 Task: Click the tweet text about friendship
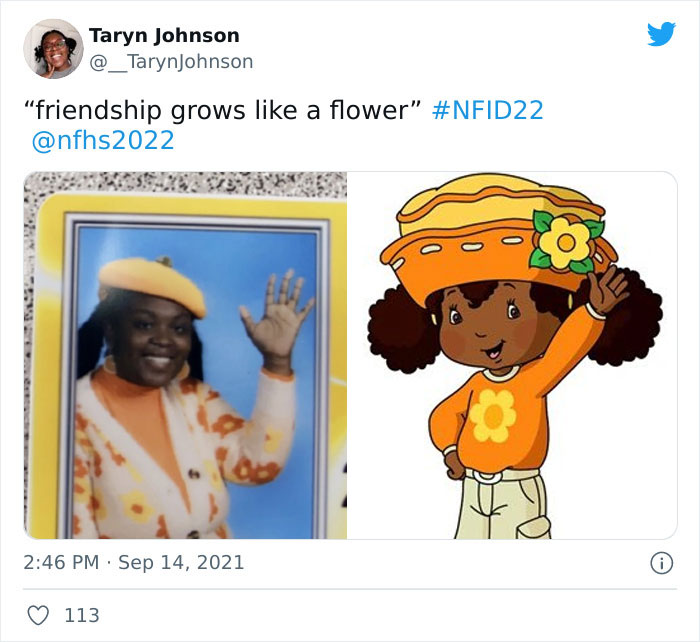[x=222, y=110]
